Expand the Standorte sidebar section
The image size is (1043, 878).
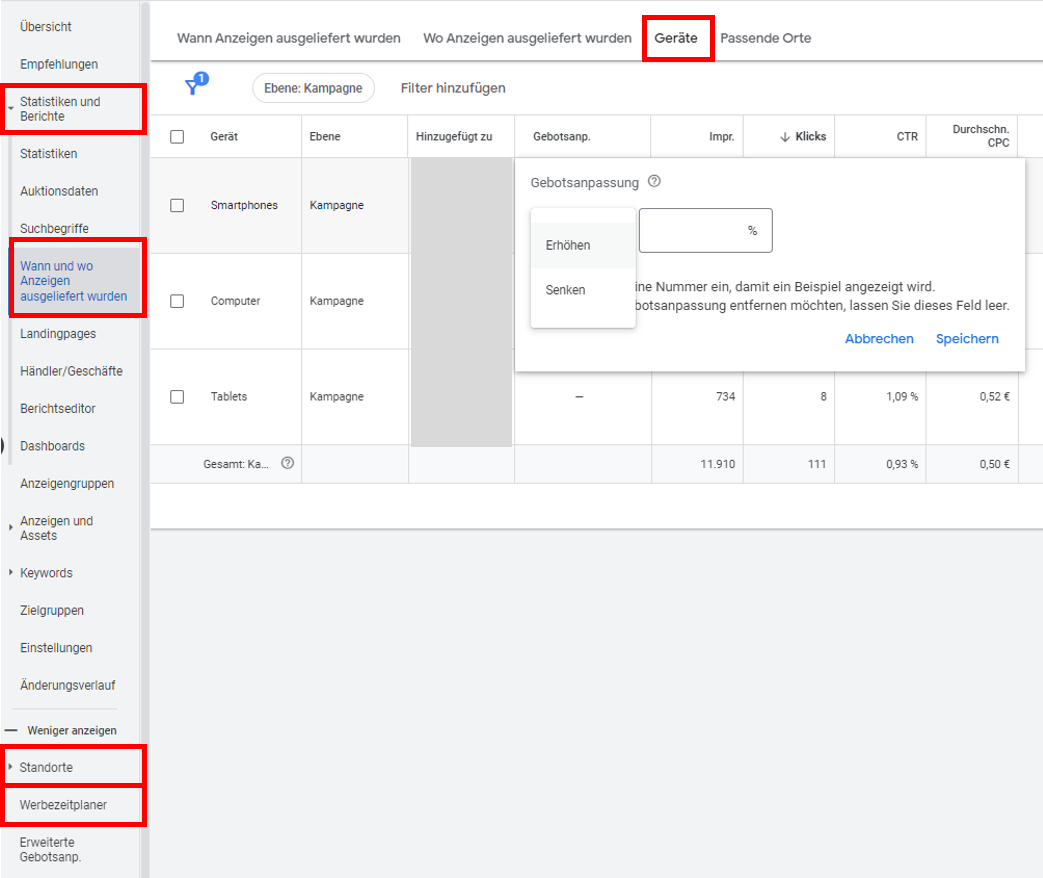point(11,767)
